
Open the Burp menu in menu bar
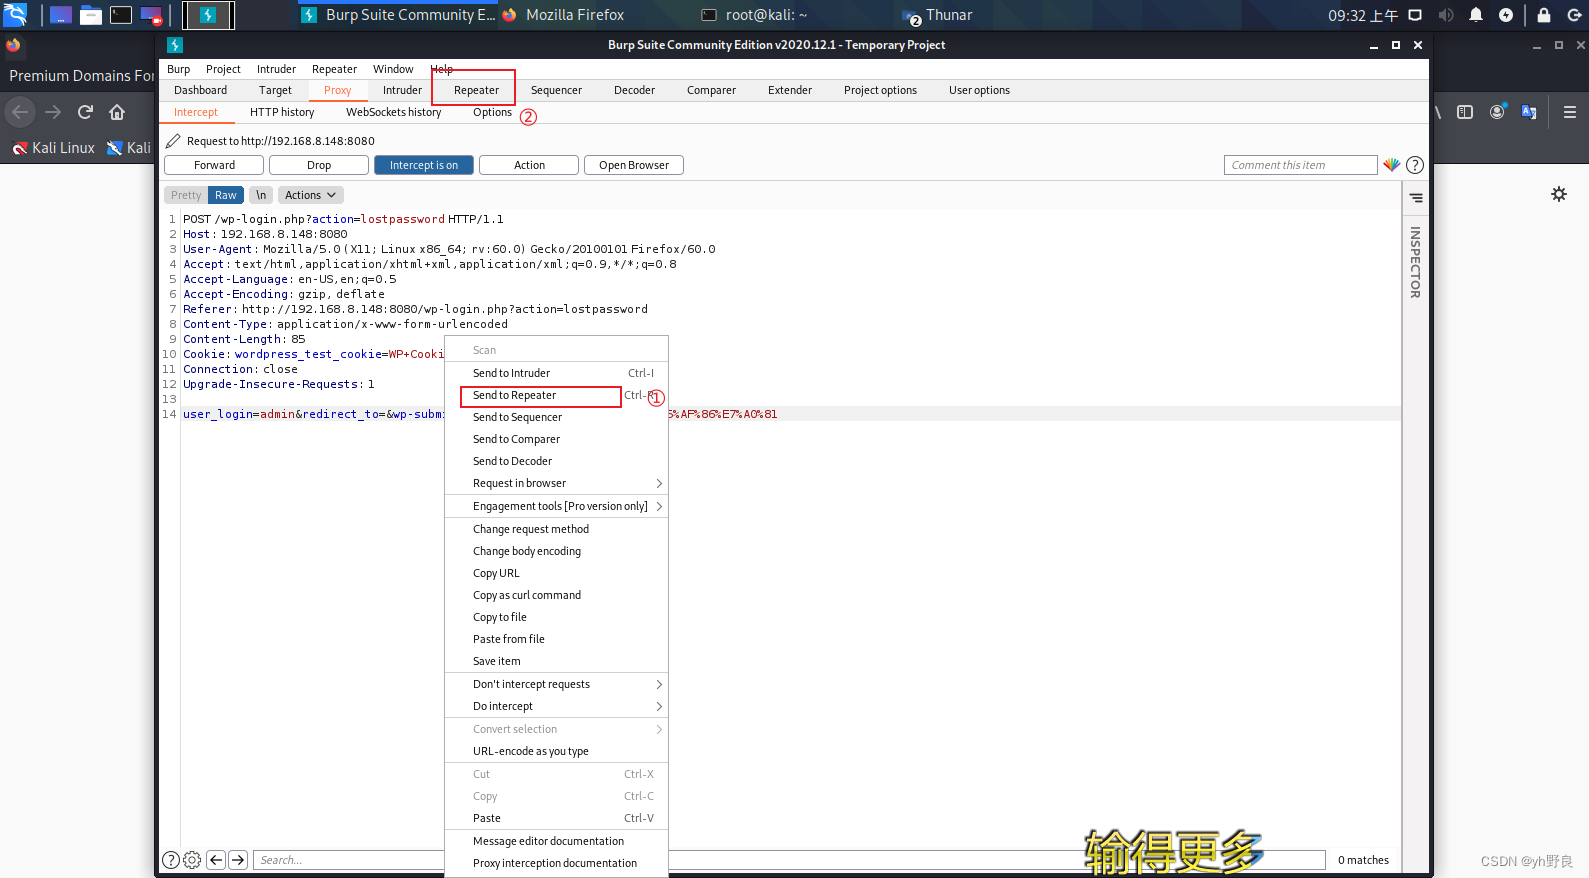pos(178,69)
